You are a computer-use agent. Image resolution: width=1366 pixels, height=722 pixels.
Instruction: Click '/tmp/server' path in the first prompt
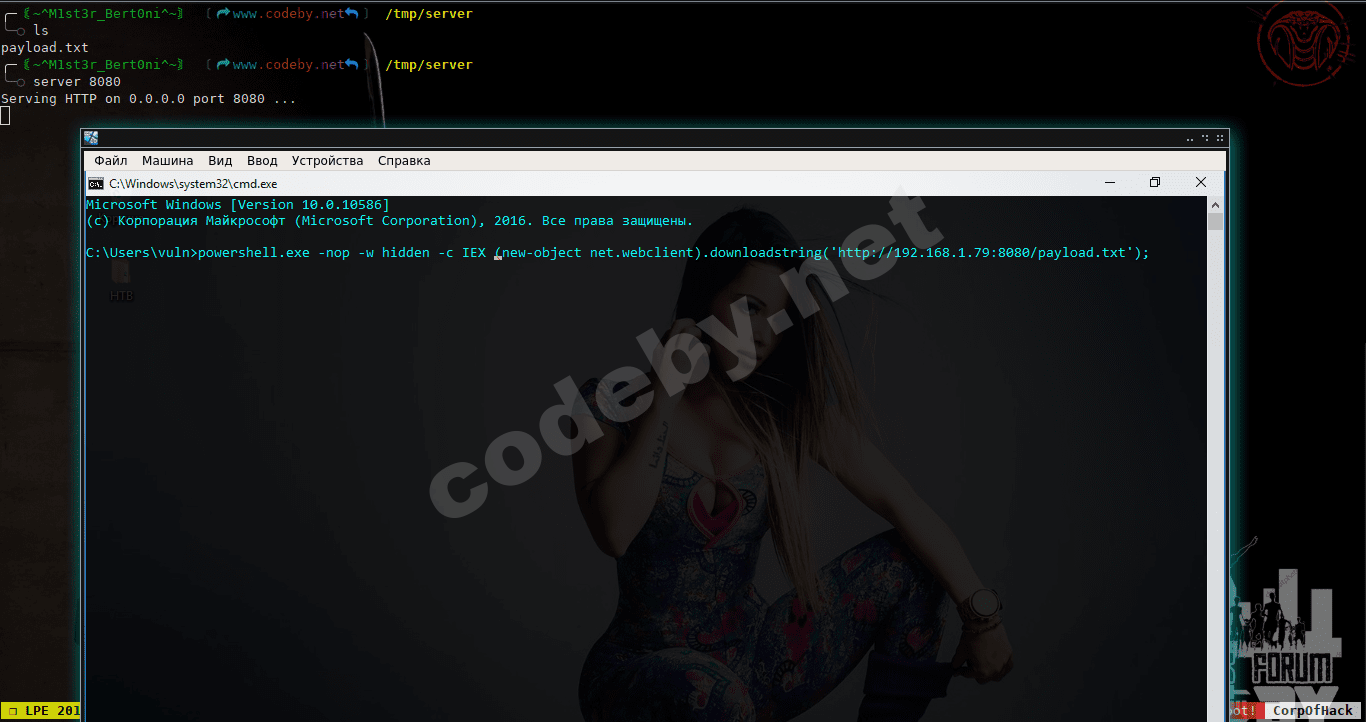coord(429,14)
